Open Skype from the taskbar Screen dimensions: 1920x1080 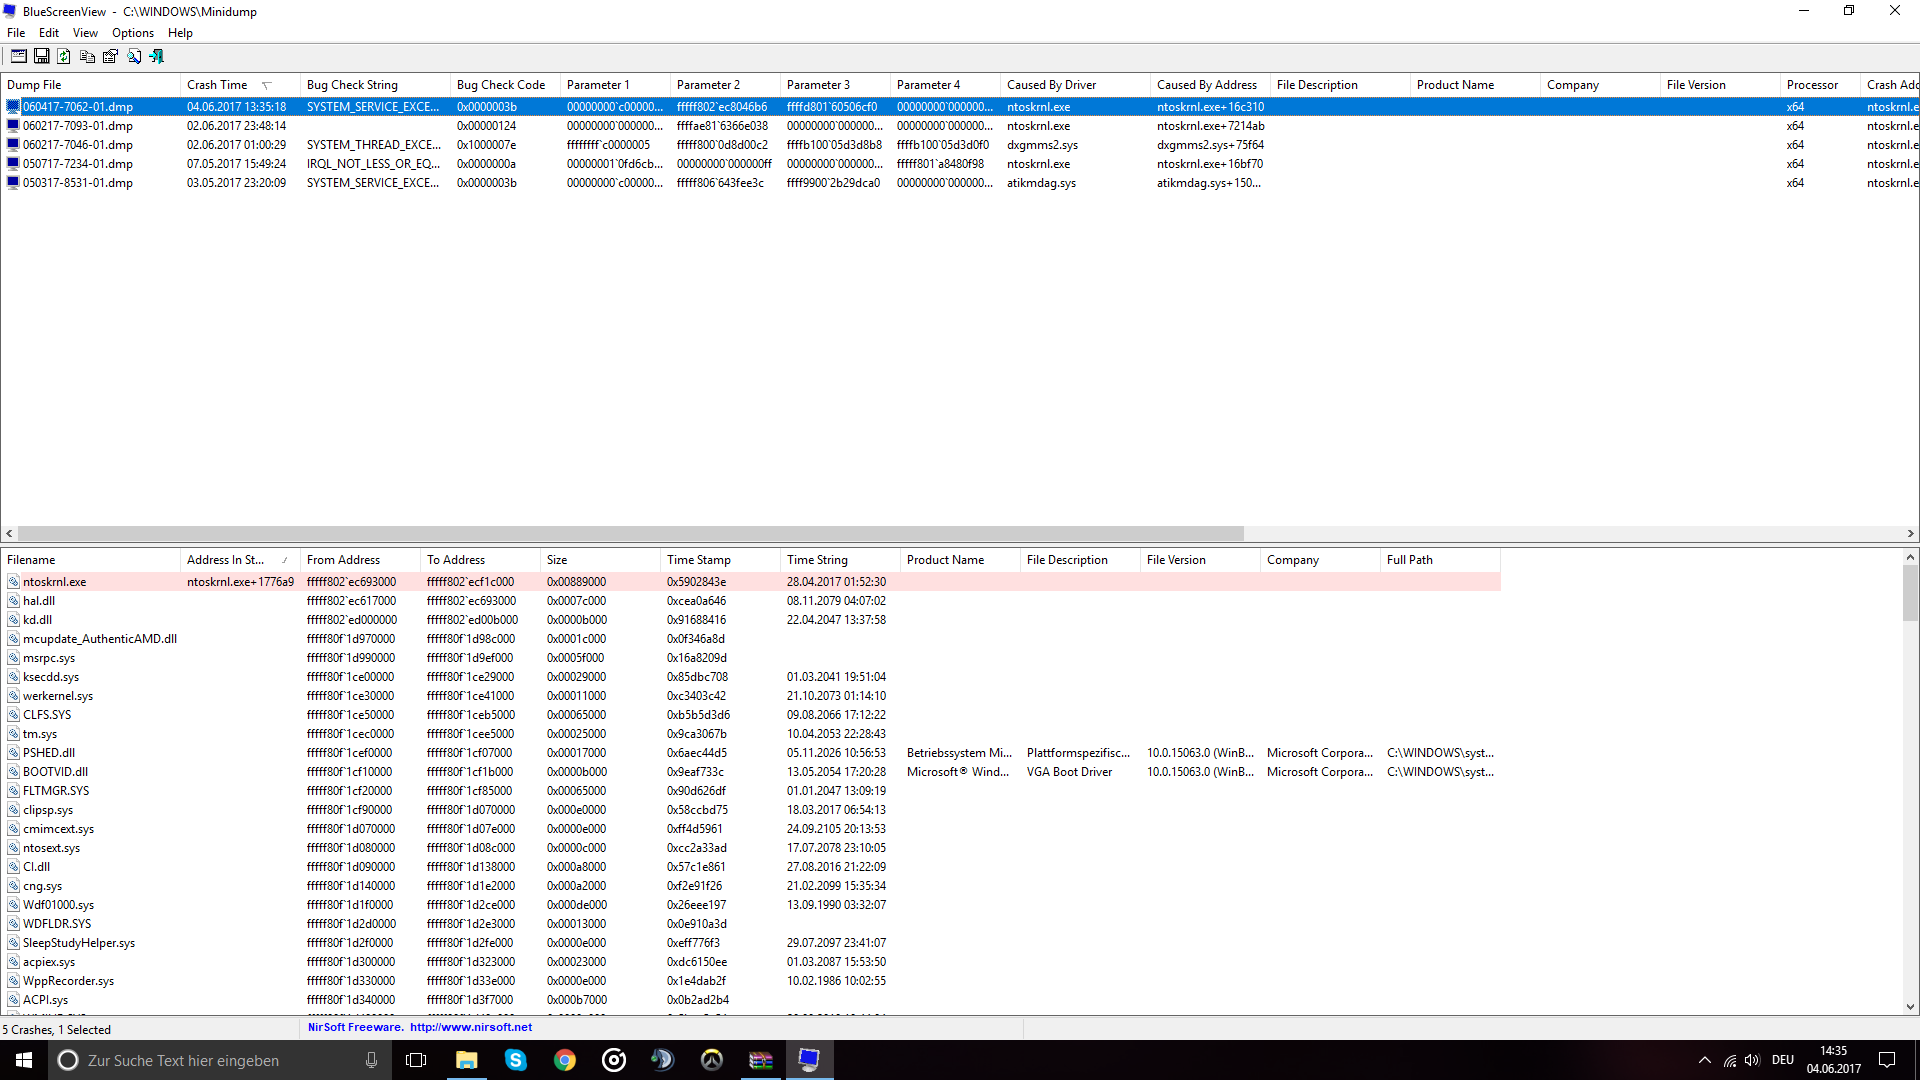(515, 1060)
